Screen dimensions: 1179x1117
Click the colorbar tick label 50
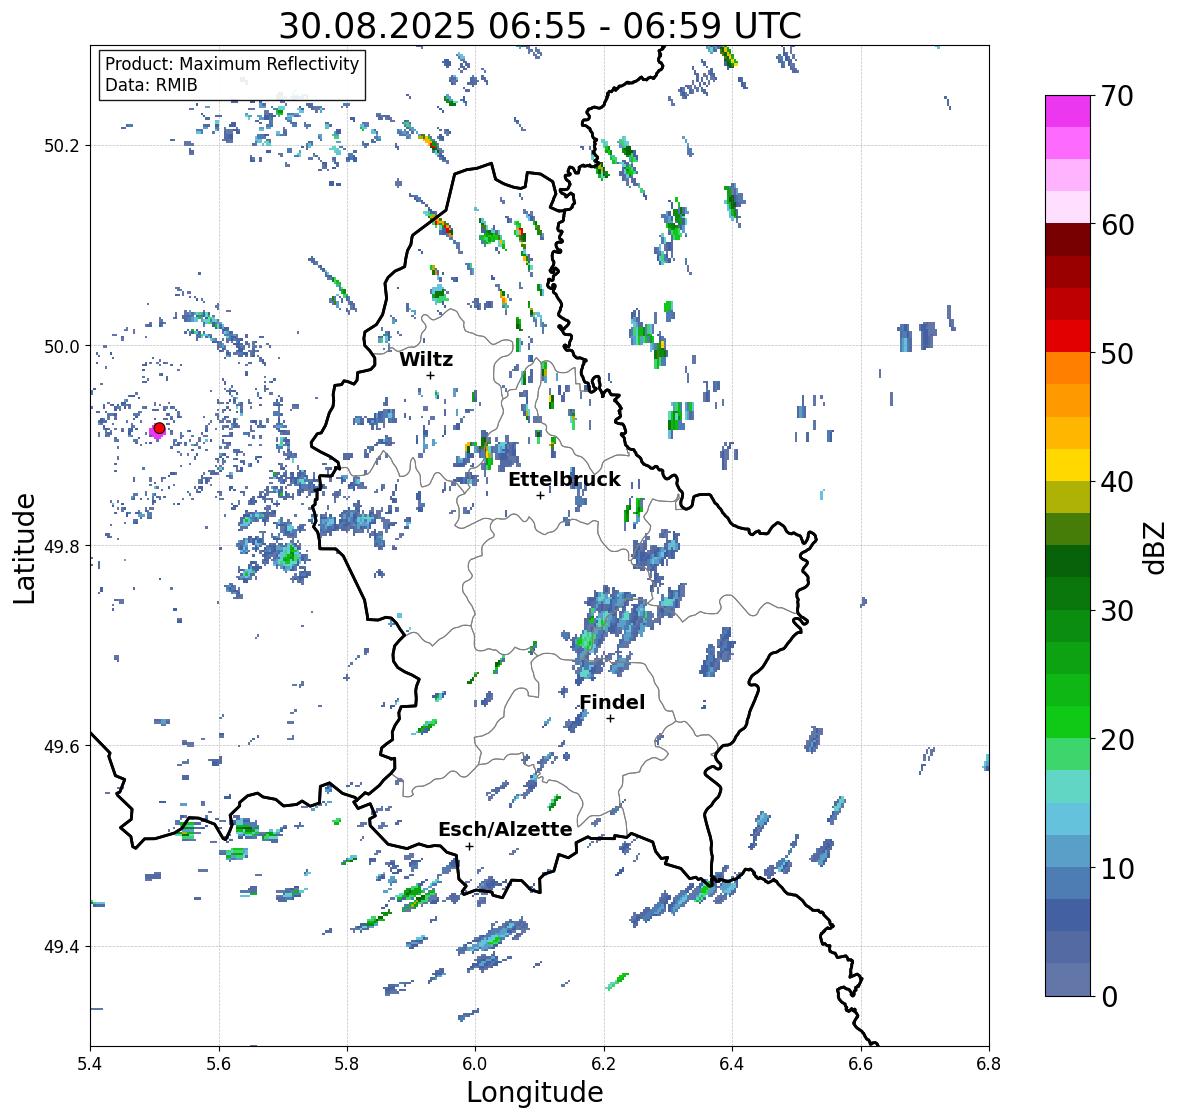coord(1117,353)
